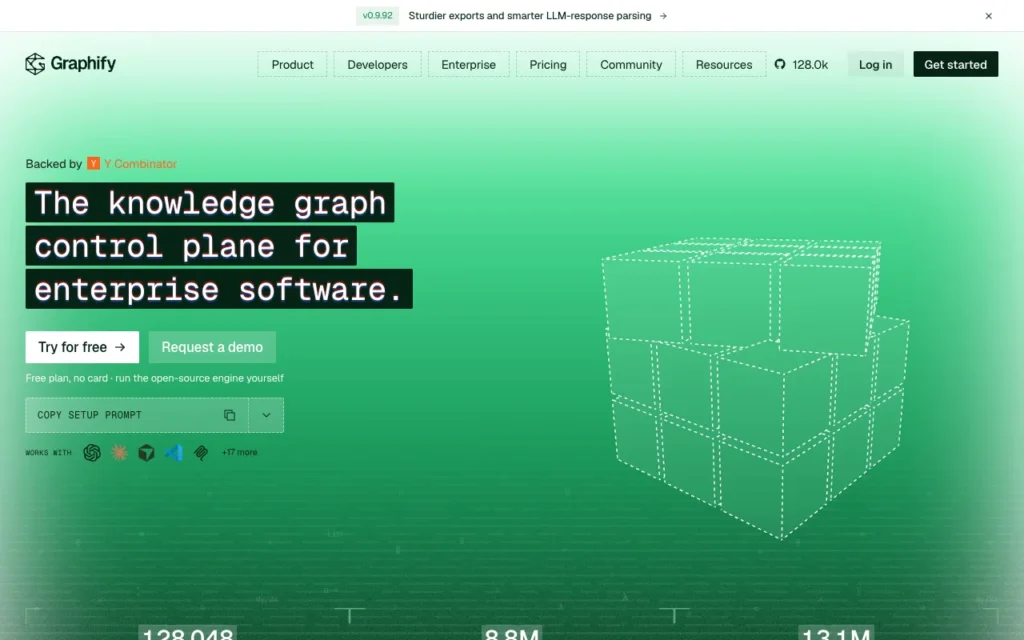Select the Cursor cube icon

pyautogui.click(x=146, y=453)
